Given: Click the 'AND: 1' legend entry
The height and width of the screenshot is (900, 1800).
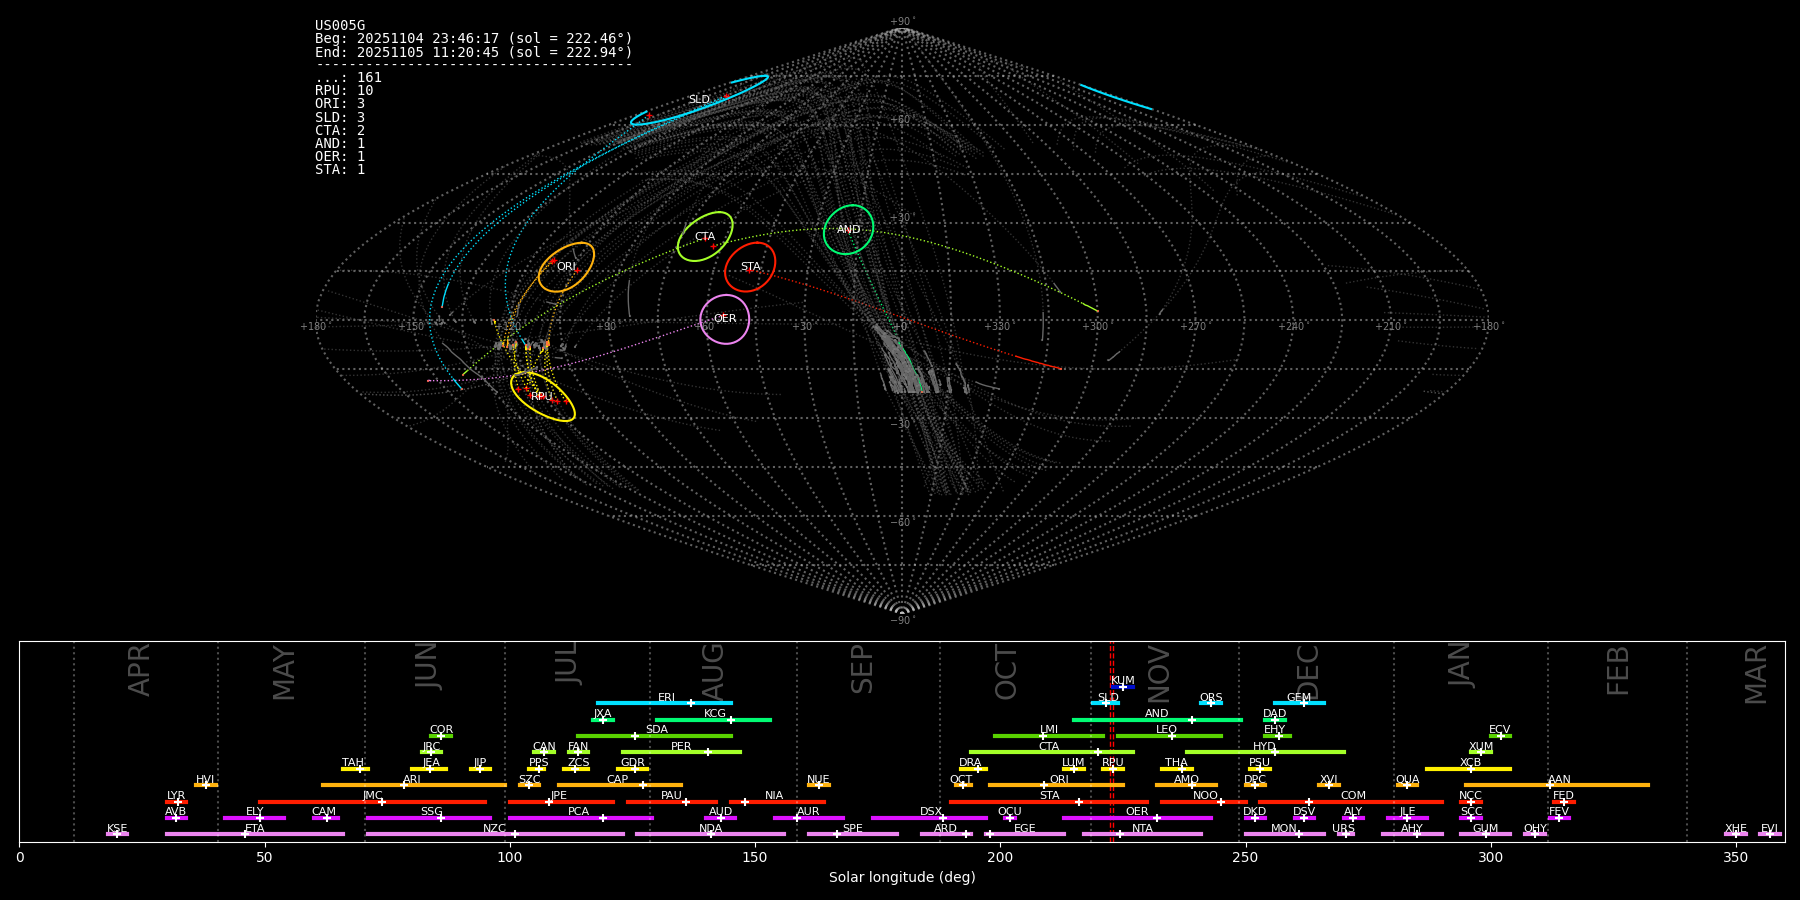Looking at the screenshot, I should click(340, 144).
